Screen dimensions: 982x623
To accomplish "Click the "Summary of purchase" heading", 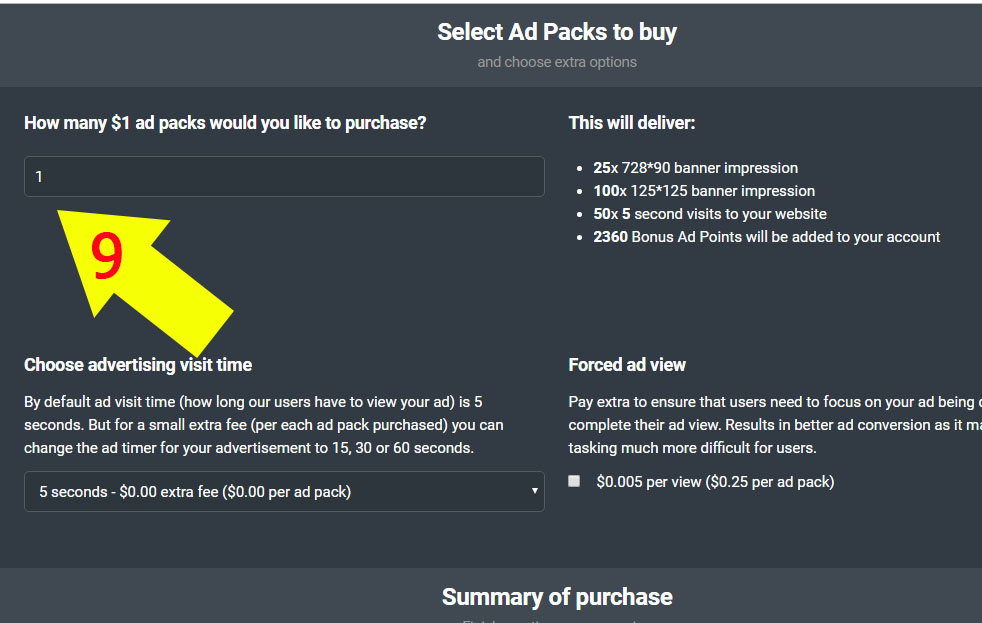I will (x=556, y=597).
